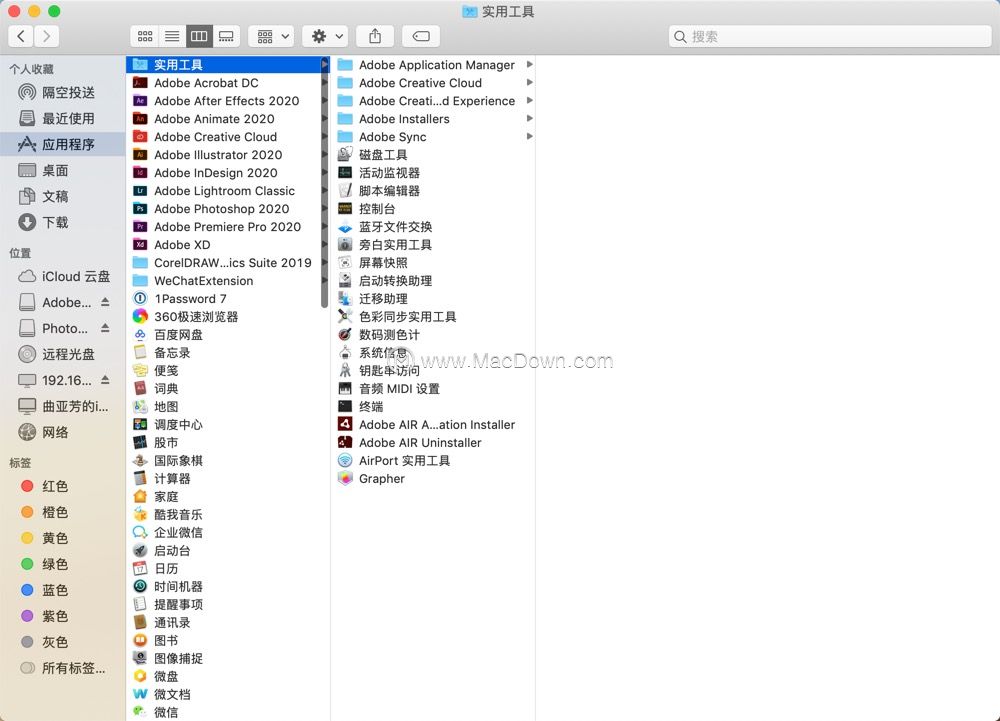Image resolution: width=1000 pixels, height=721 pixels.
Task: Switch to icon view
Action: click(x=145, y=36)
